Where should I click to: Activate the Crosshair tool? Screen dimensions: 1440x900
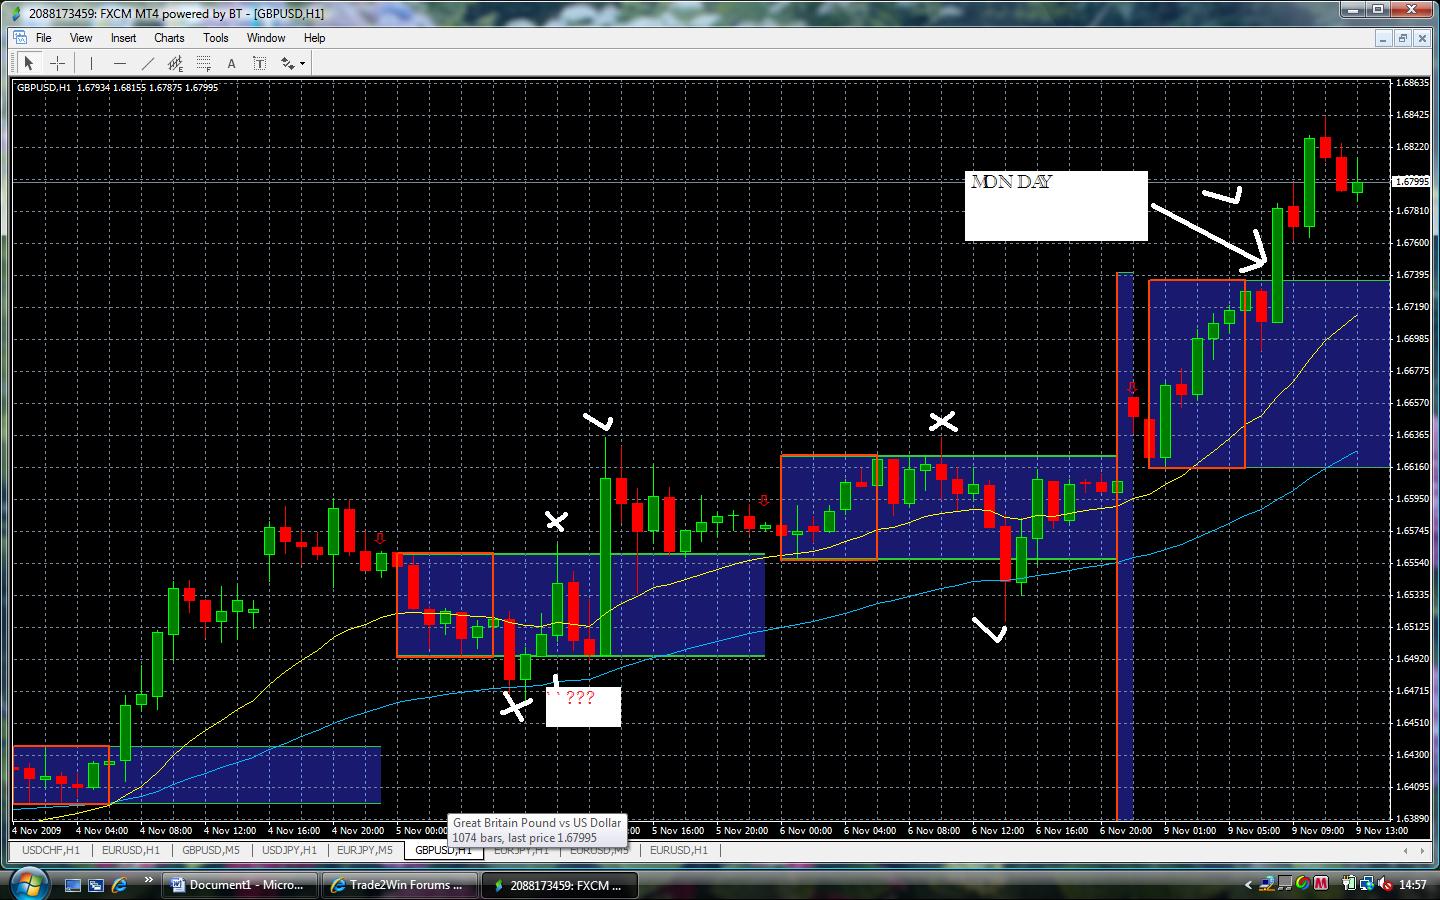(58, 63)
